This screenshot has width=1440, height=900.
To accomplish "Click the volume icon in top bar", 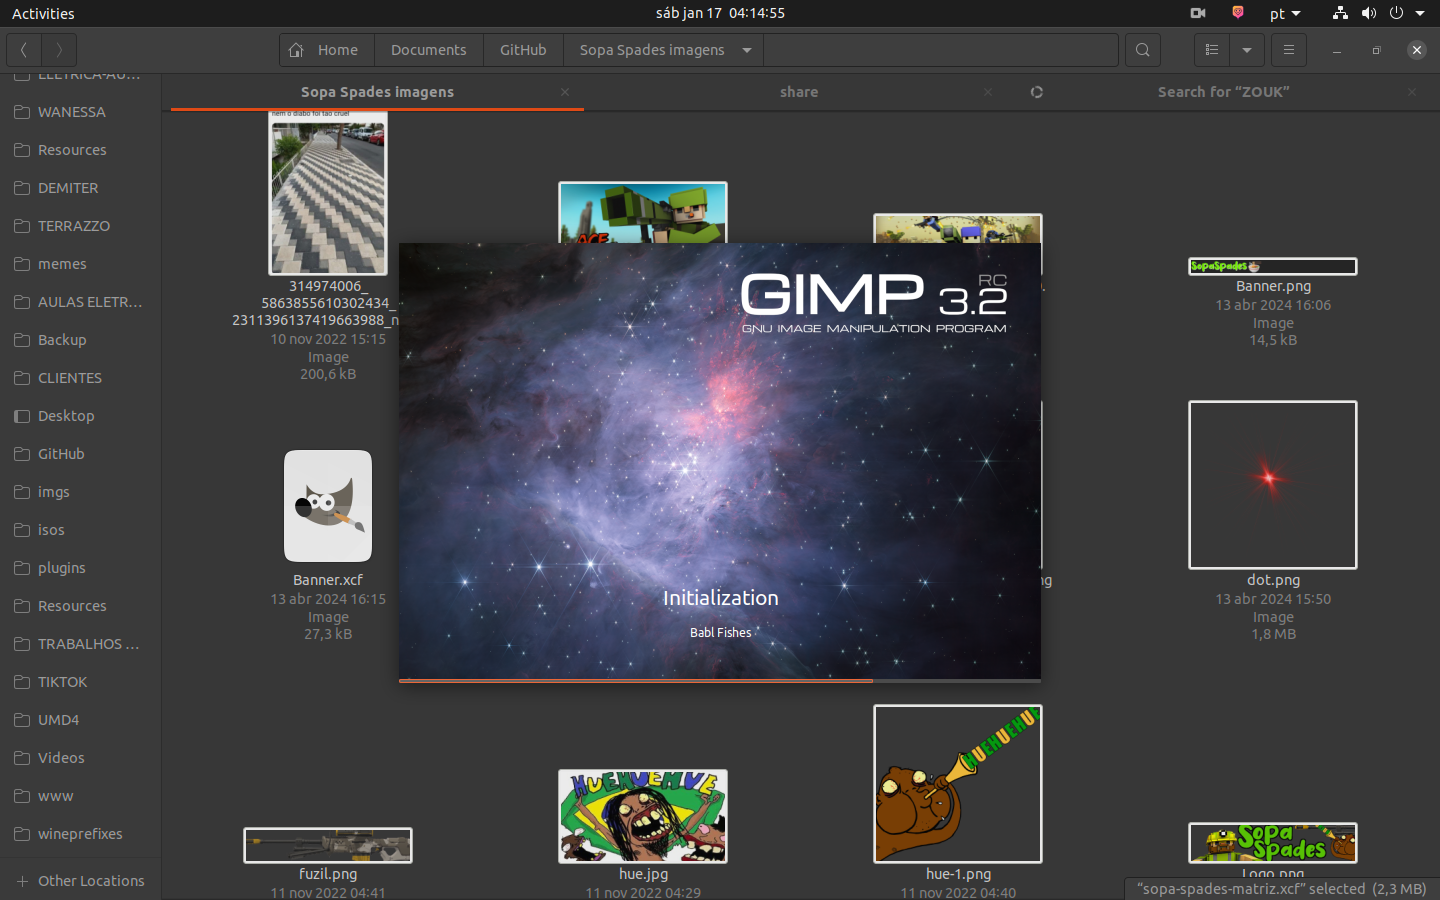I will pos(1368,13).
